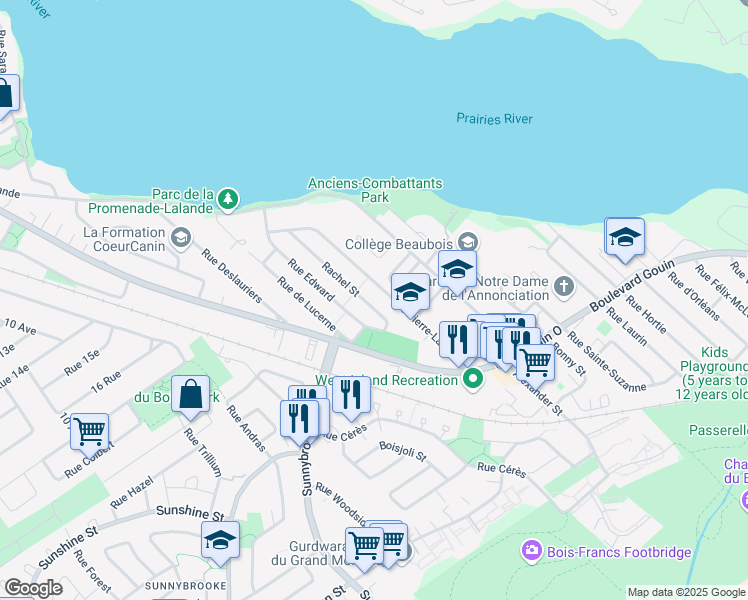
Task: Open La Formation CoeurCanin label
Action: point(124,239)
